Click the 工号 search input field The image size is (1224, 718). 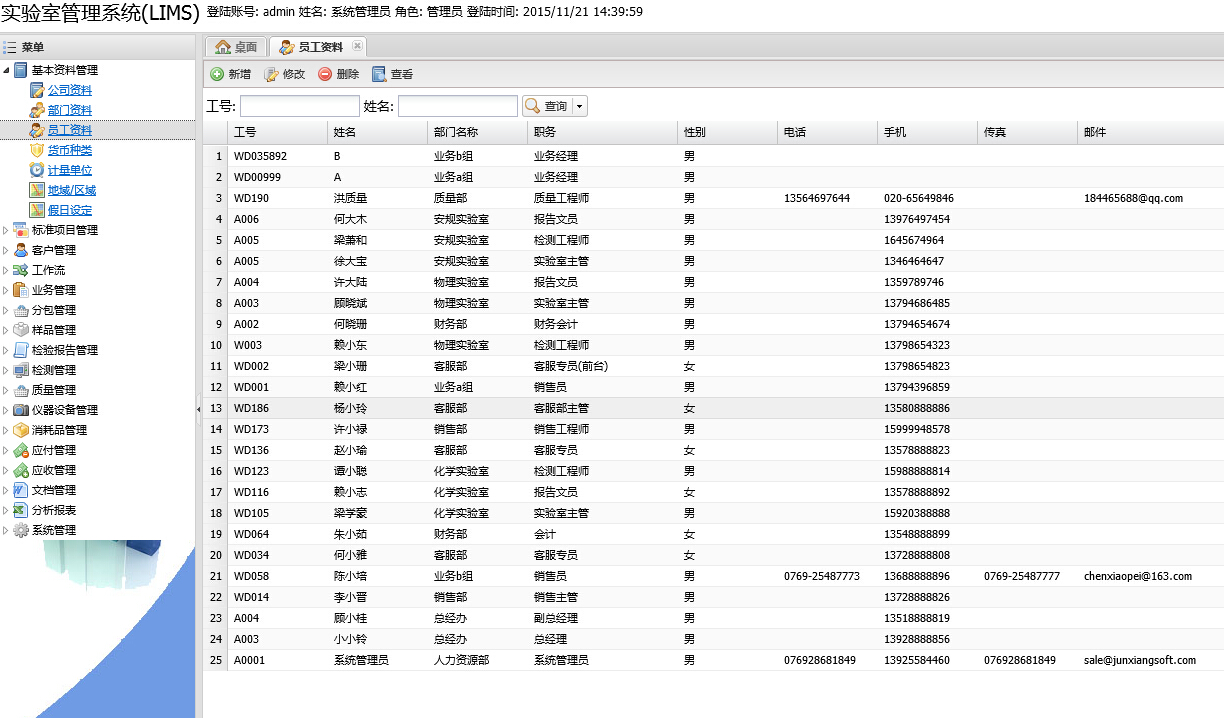pos(299,106)
